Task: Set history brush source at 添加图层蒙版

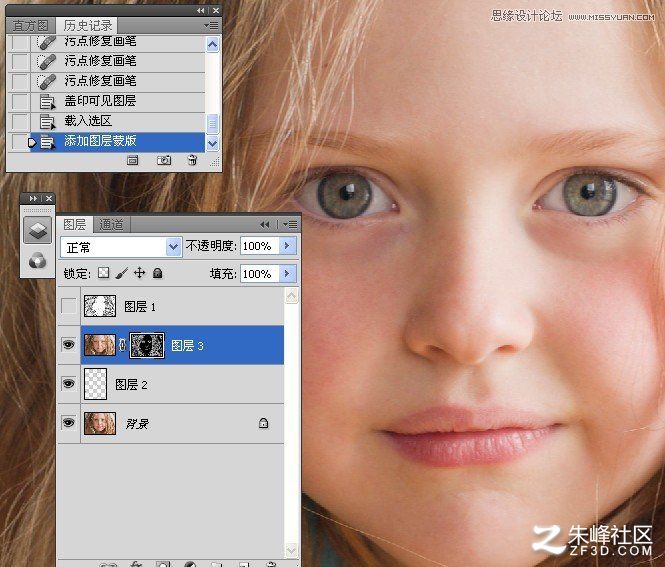Action: [20, 141]
